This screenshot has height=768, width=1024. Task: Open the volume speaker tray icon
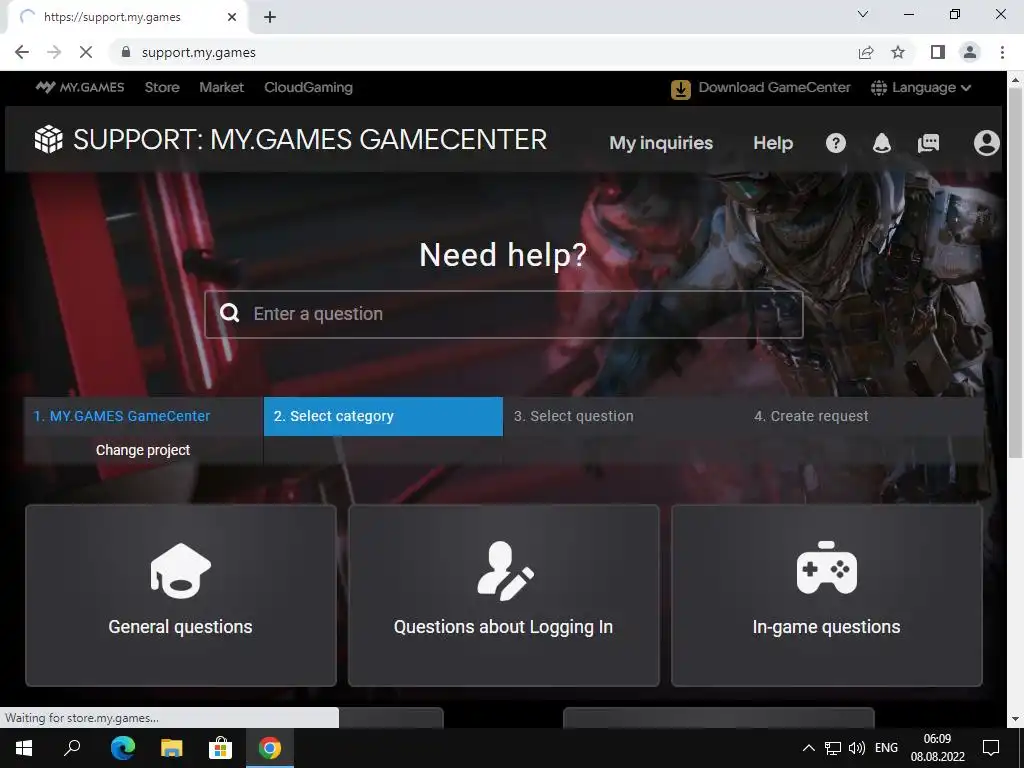(x=856, y=748)
